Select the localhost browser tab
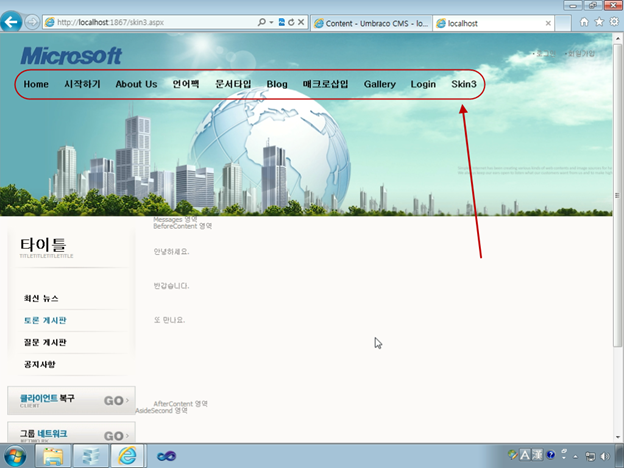This screenshot has width=624, height=468. [494, 23]
